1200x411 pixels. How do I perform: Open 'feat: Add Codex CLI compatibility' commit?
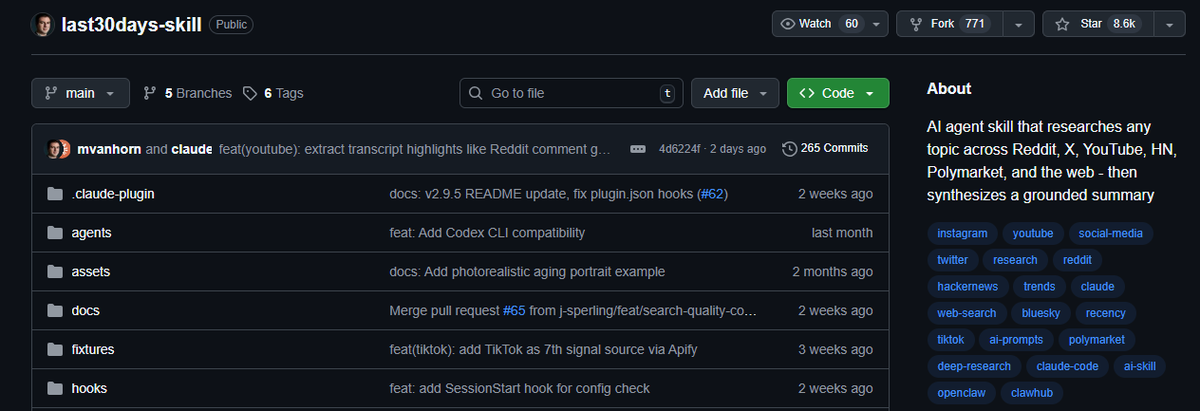[x=487, y=233]
